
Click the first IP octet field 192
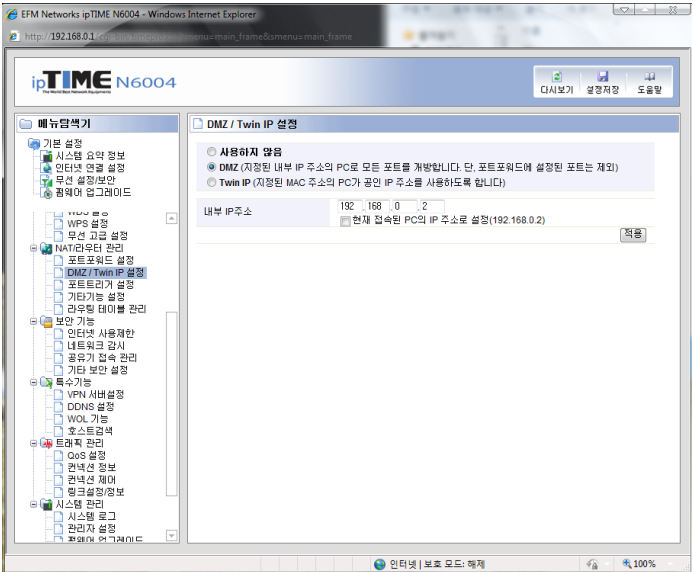(x=350, y=206)
